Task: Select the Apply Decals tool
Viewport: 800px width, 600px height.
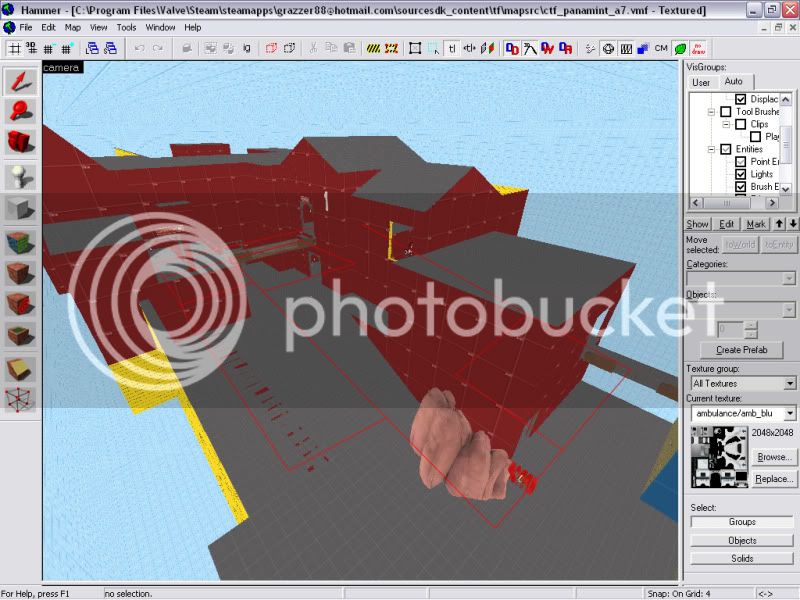Action: 20,304
